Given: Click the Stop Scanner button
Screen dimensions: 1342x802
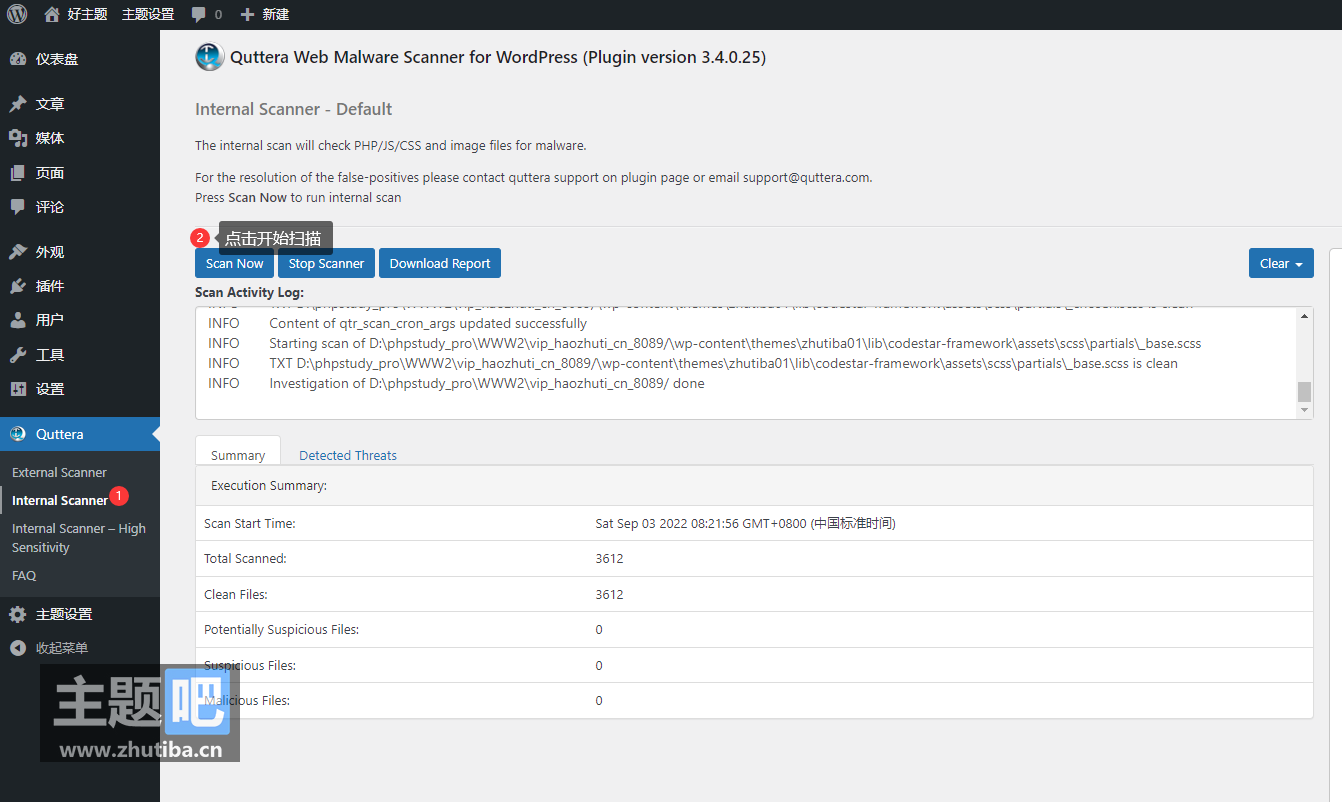Looking at the screenshot, I should 326,263.
